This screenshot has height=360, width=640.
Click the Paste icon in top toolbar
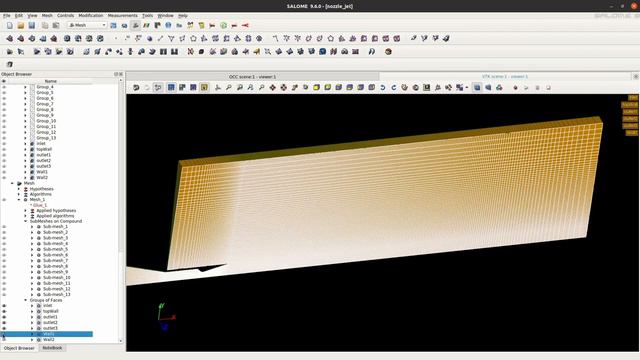(x=56, y=25)
